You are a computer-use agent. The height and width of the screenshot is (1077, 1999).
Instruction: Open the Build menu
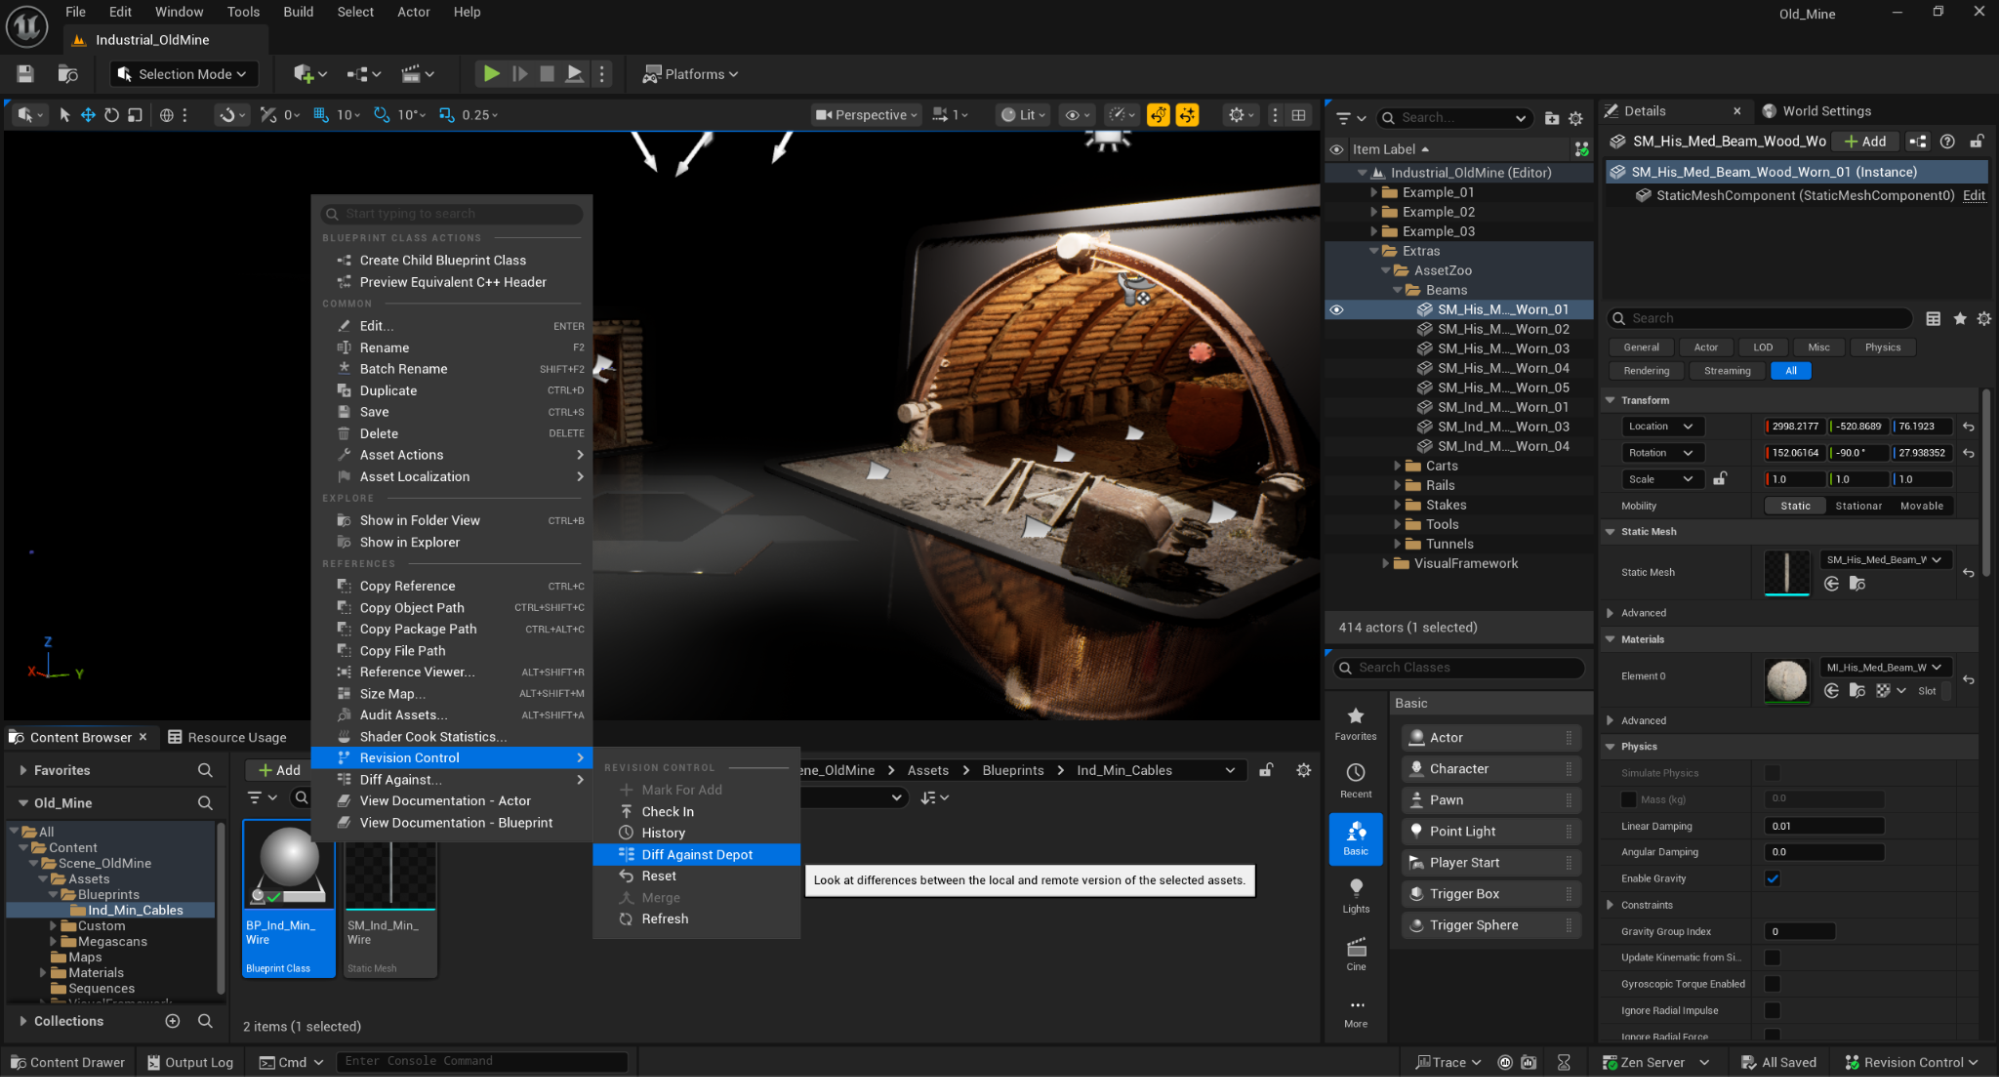298,12
